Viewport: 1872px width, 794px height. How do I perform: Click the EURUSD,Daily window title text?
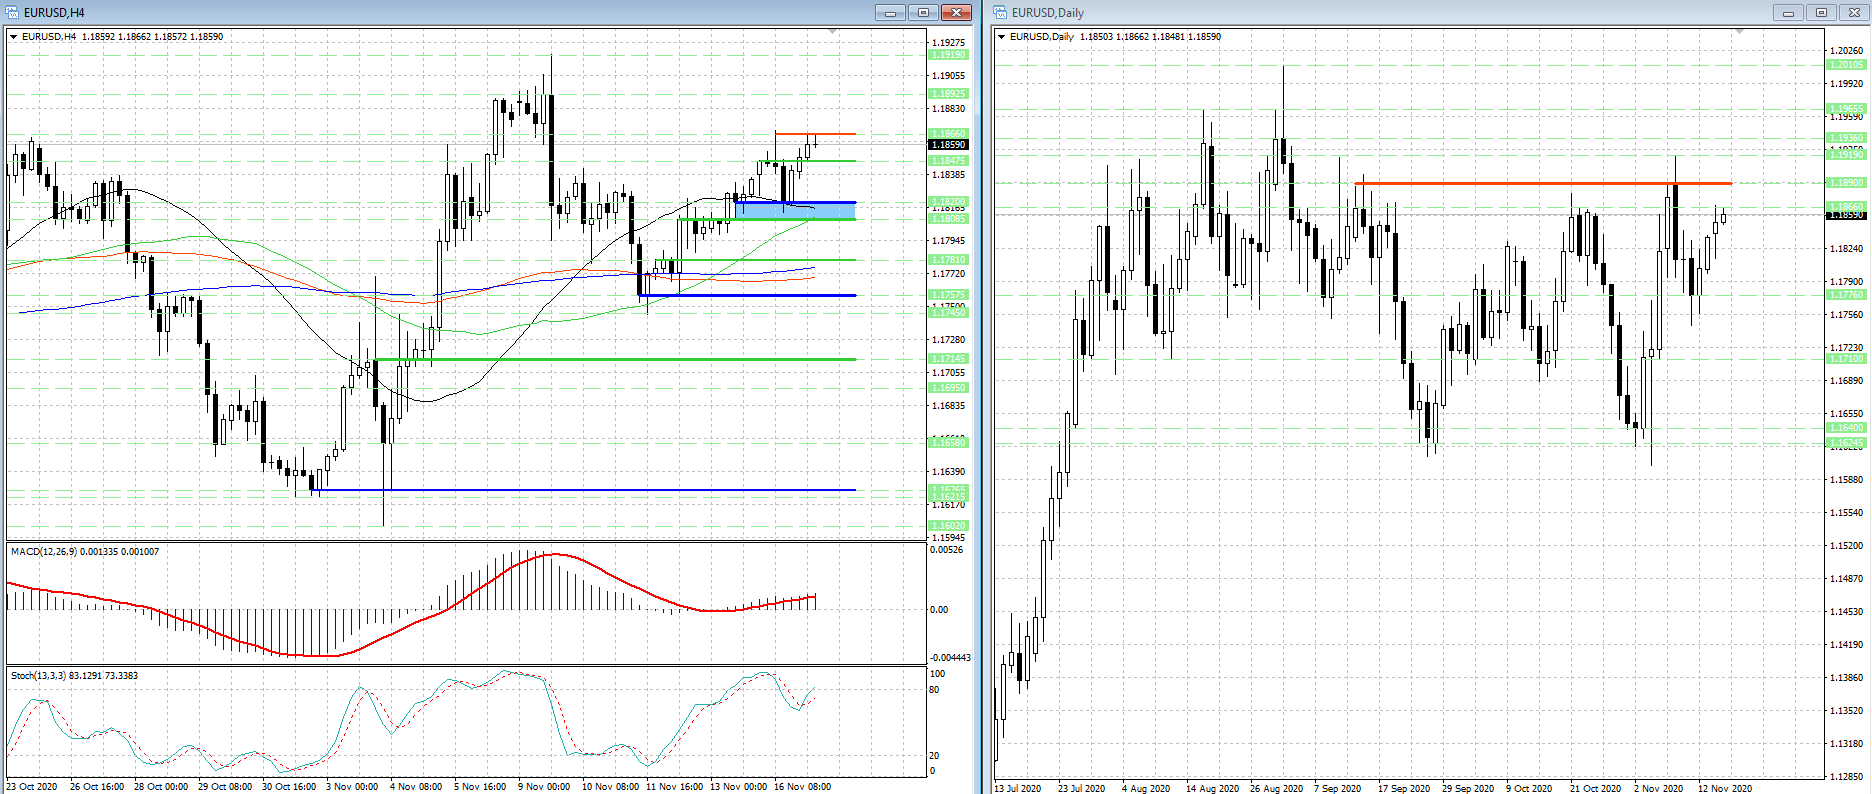(x=1048, y=13)
